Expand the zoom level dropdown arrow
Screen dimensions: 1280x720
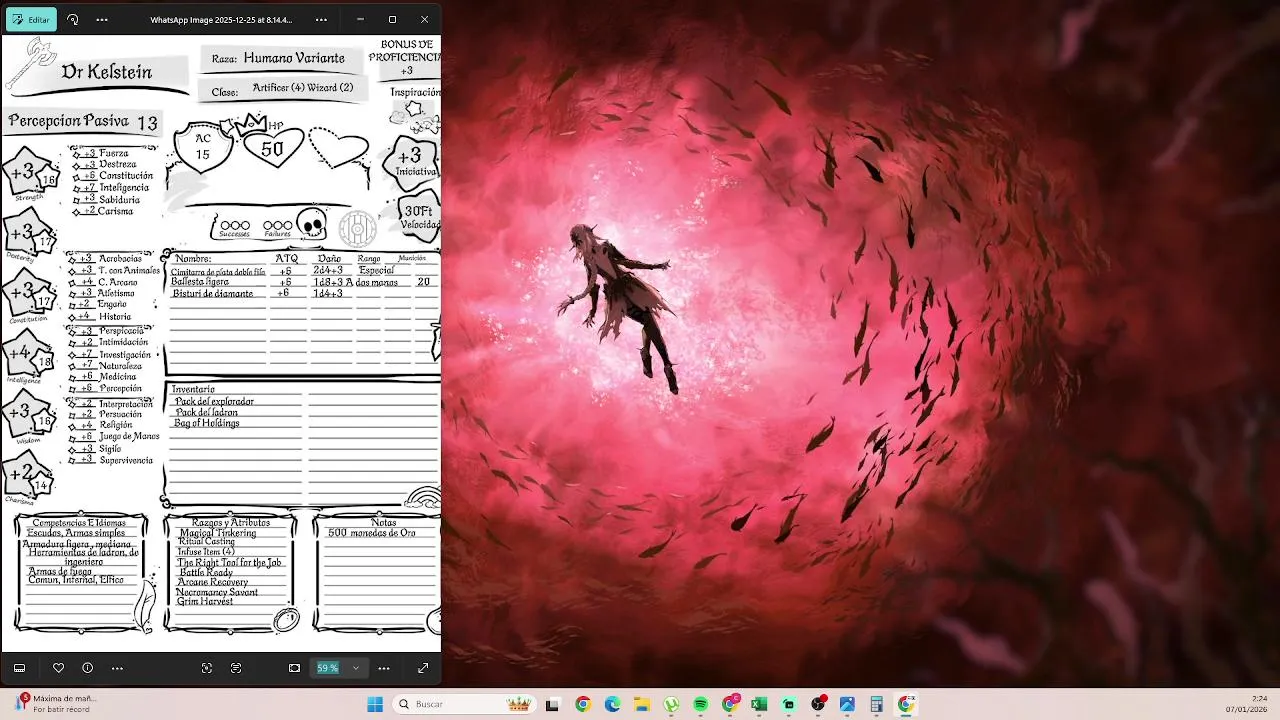[355, 668]
